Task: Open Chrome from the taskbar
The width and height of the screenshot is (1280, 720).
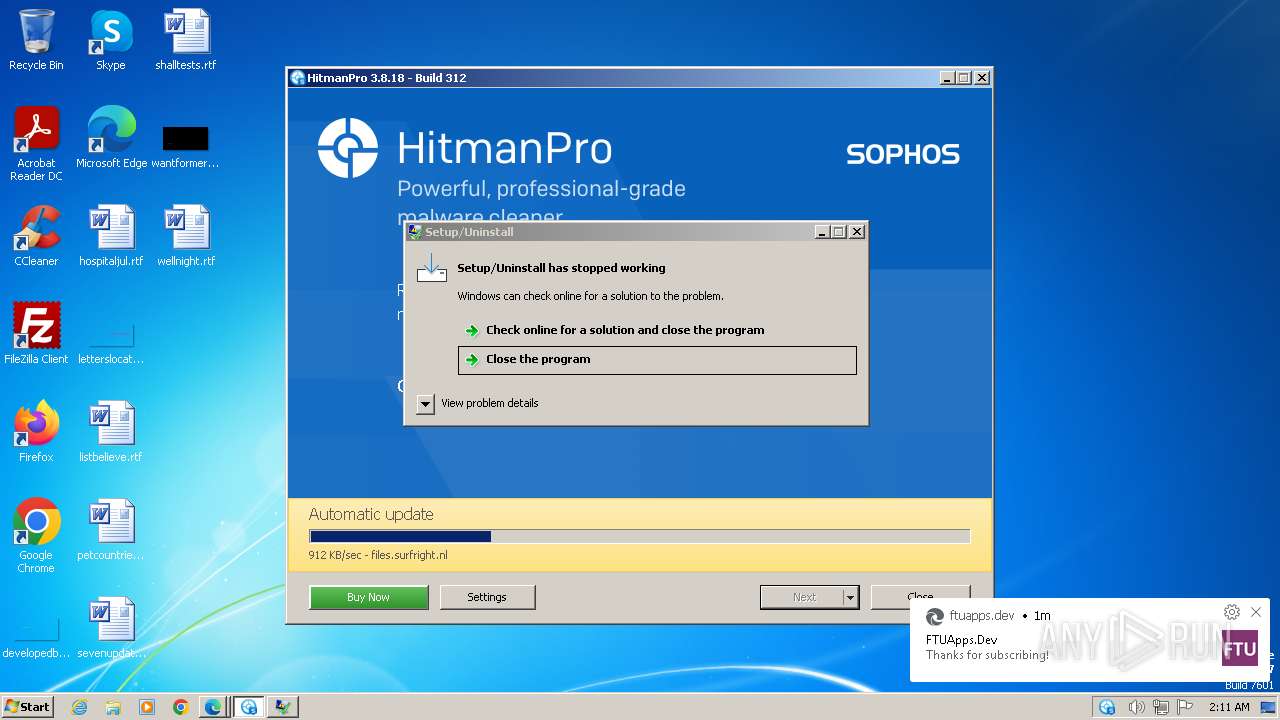Action: pos(180,707)
